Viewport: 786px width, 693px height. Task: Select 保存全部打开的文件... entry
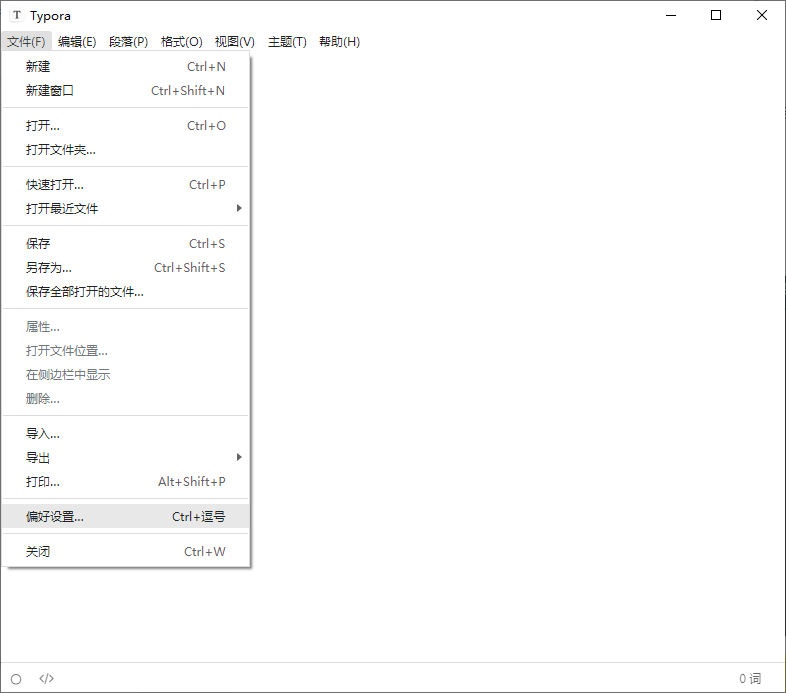(125, 292)
